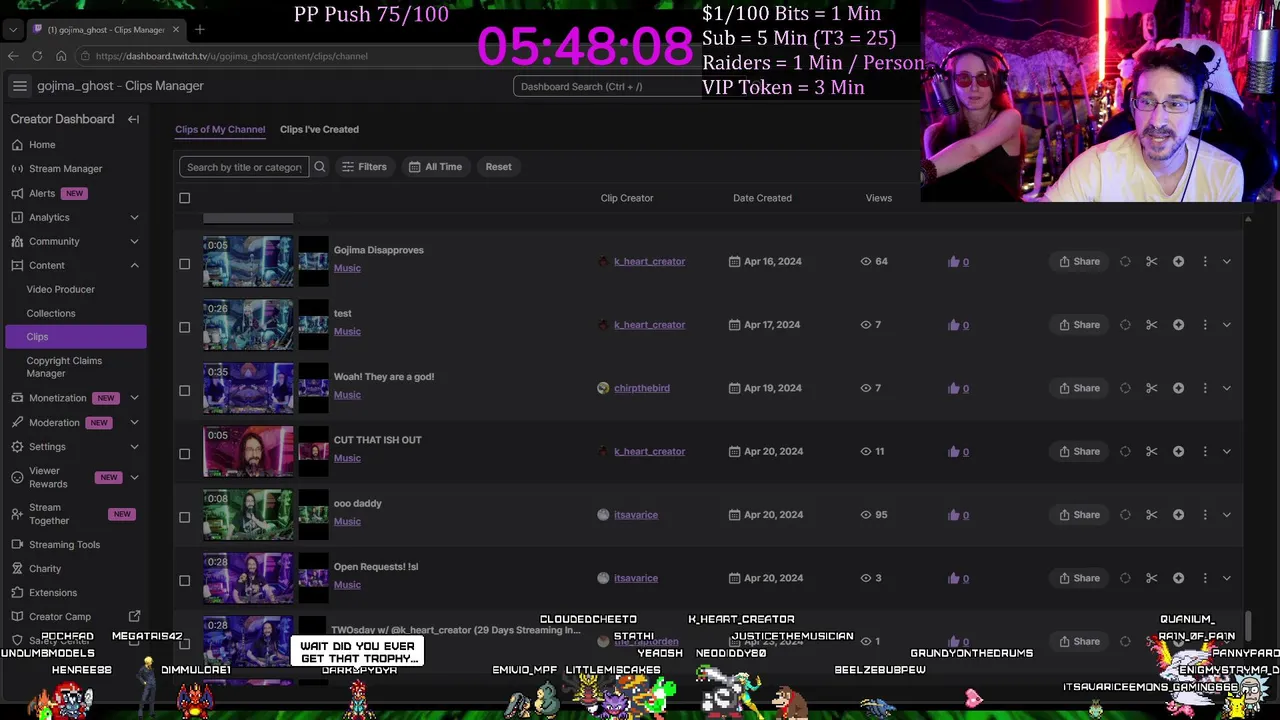Open chirpthebird creator link
1280x720 pixels.
pyautogui.click(x=642, y=388)
